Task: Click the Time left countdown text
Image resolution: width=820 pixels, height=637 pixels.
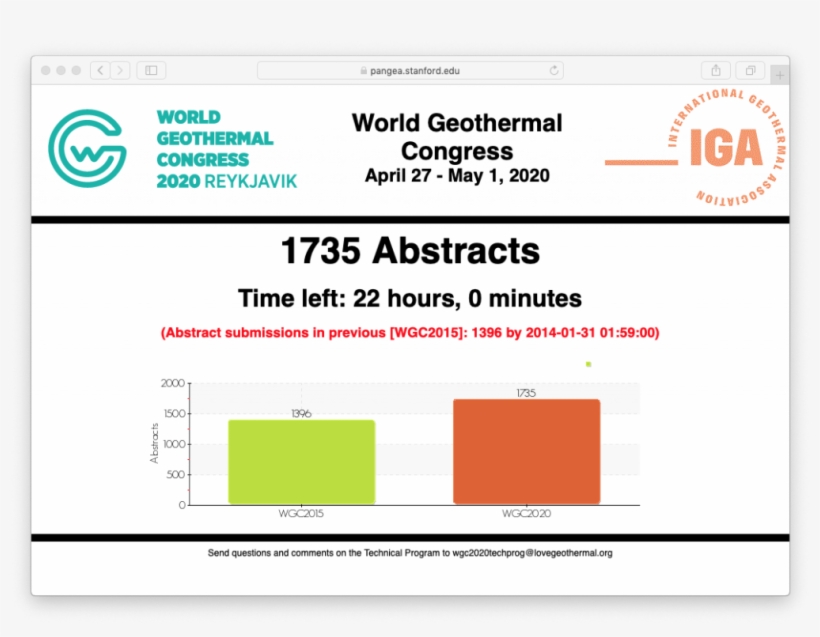Action: [x=409, y=298]
